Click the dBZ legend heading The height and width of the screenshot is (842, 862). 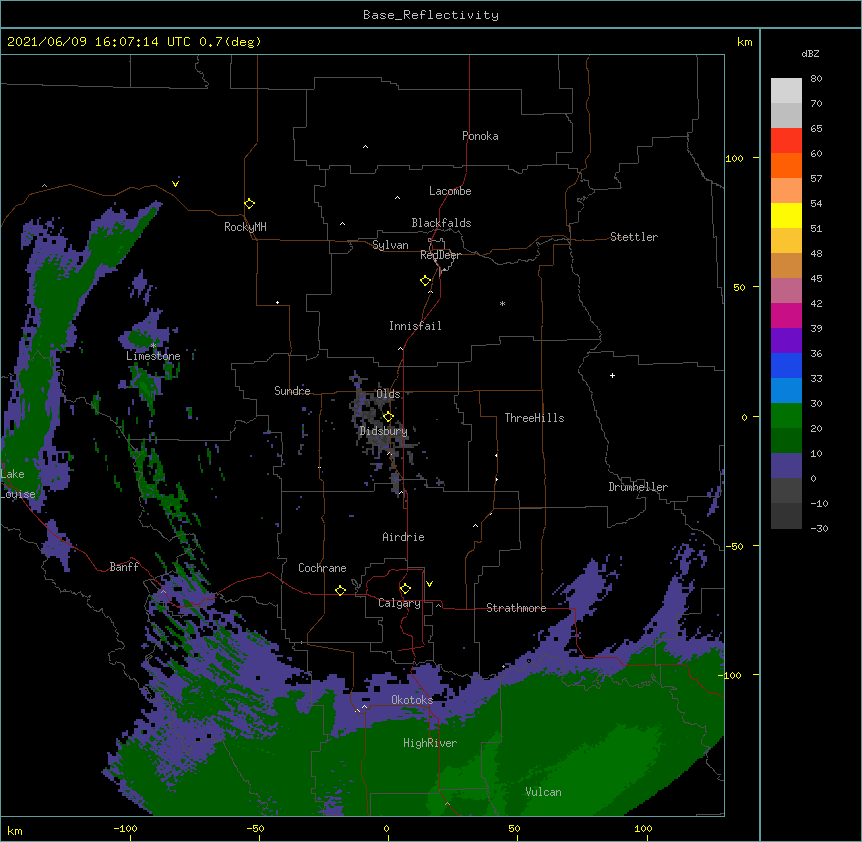click(810, 54)
